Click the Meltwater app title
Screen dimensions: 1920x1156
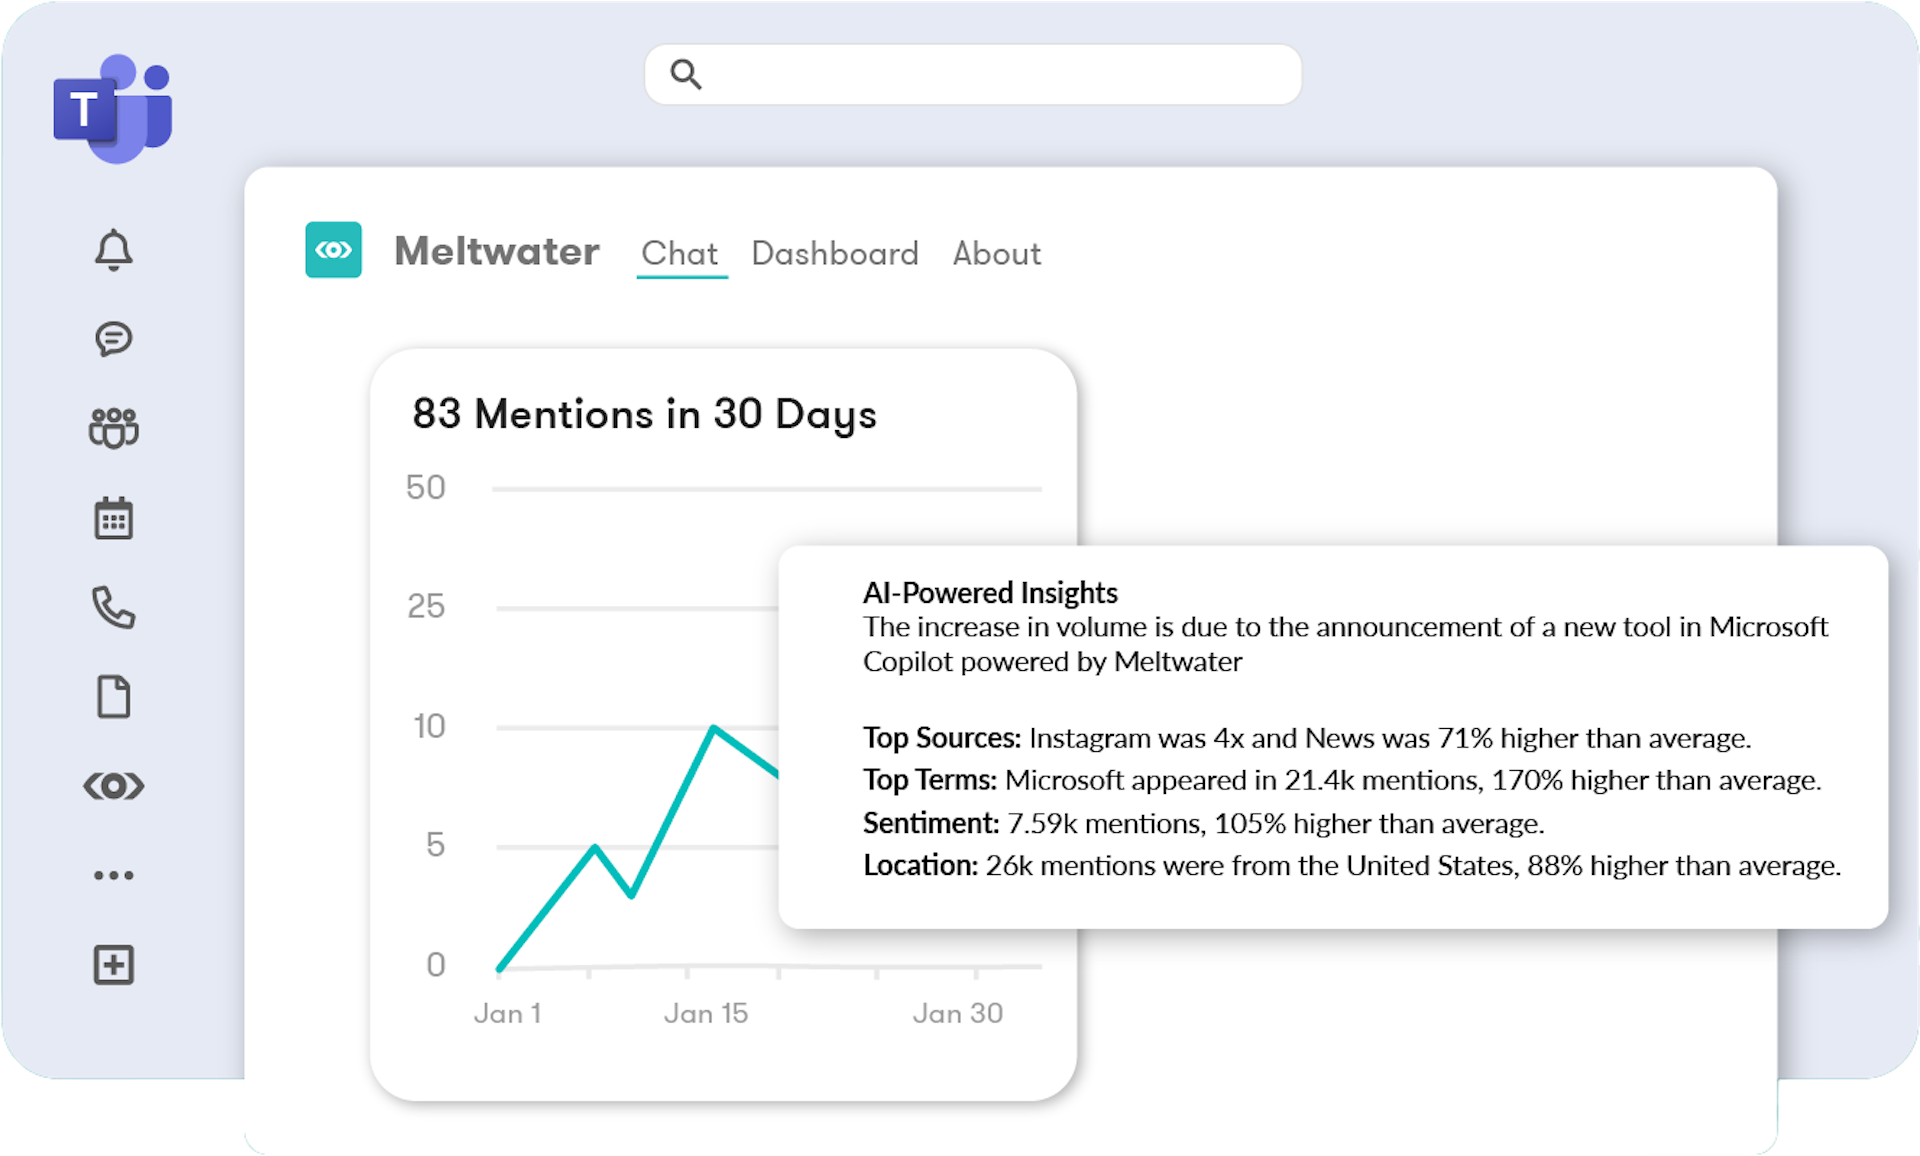(x=497, y=252)
